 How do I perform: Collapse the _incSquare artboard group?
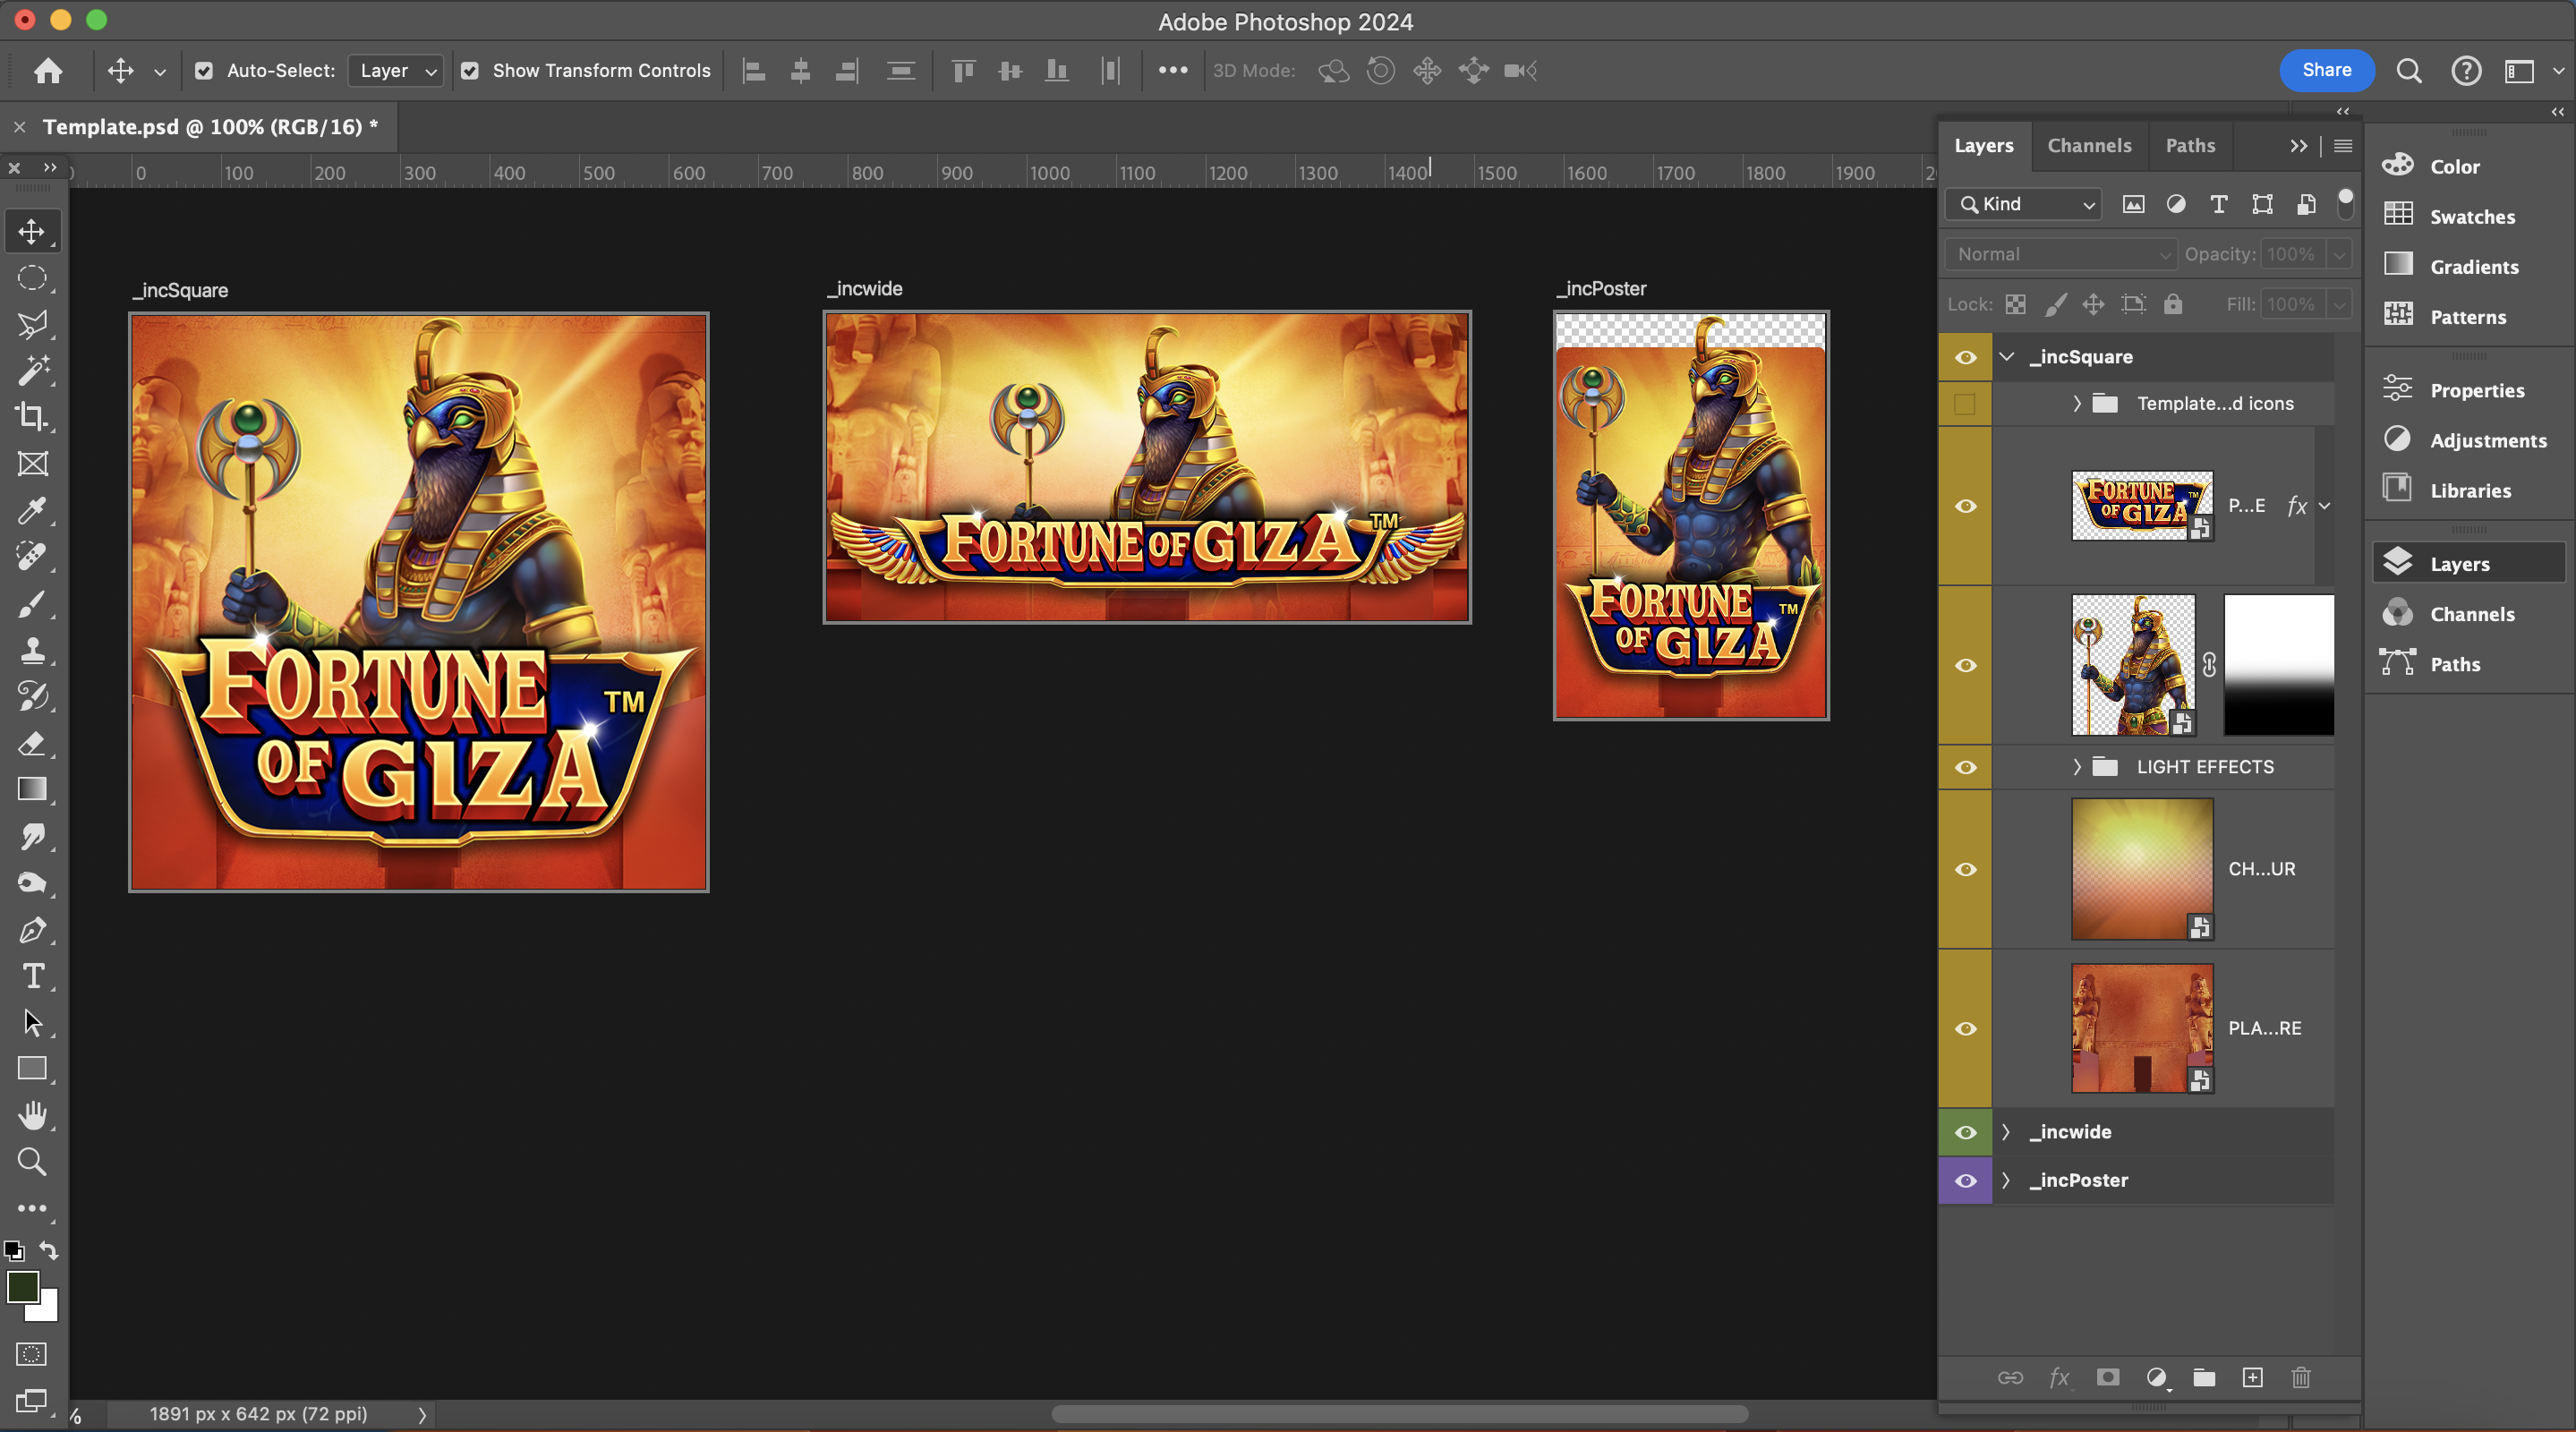pos(2007,357)
